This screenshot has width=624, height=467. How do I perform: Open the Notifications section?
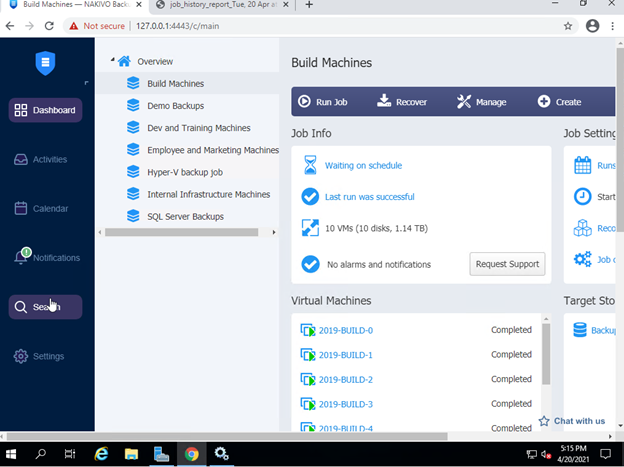coord(47,257)
